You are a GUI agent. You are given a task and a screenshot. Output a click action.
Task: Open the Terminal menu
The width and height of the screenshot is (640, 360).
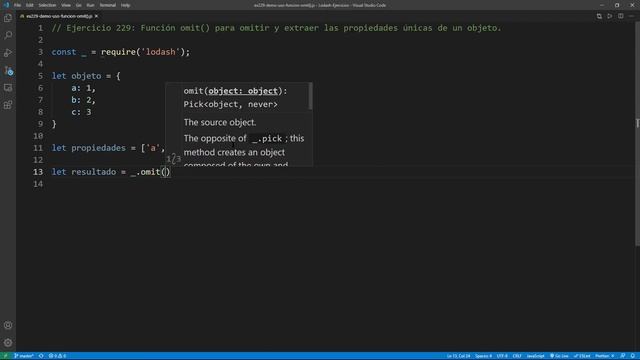108,5
